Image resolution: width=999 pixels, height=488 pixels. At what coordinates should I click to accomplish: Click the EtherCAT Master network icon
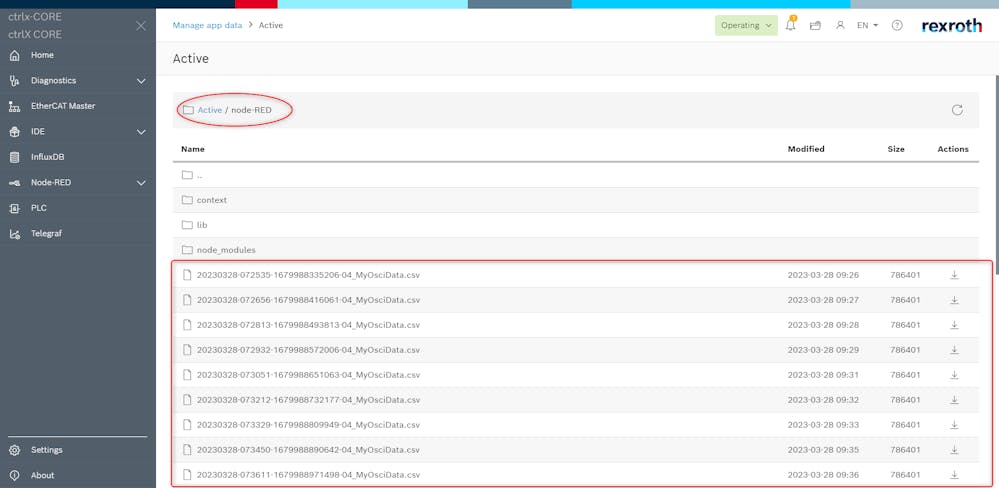pyautogui.click(x=15, y=106)
